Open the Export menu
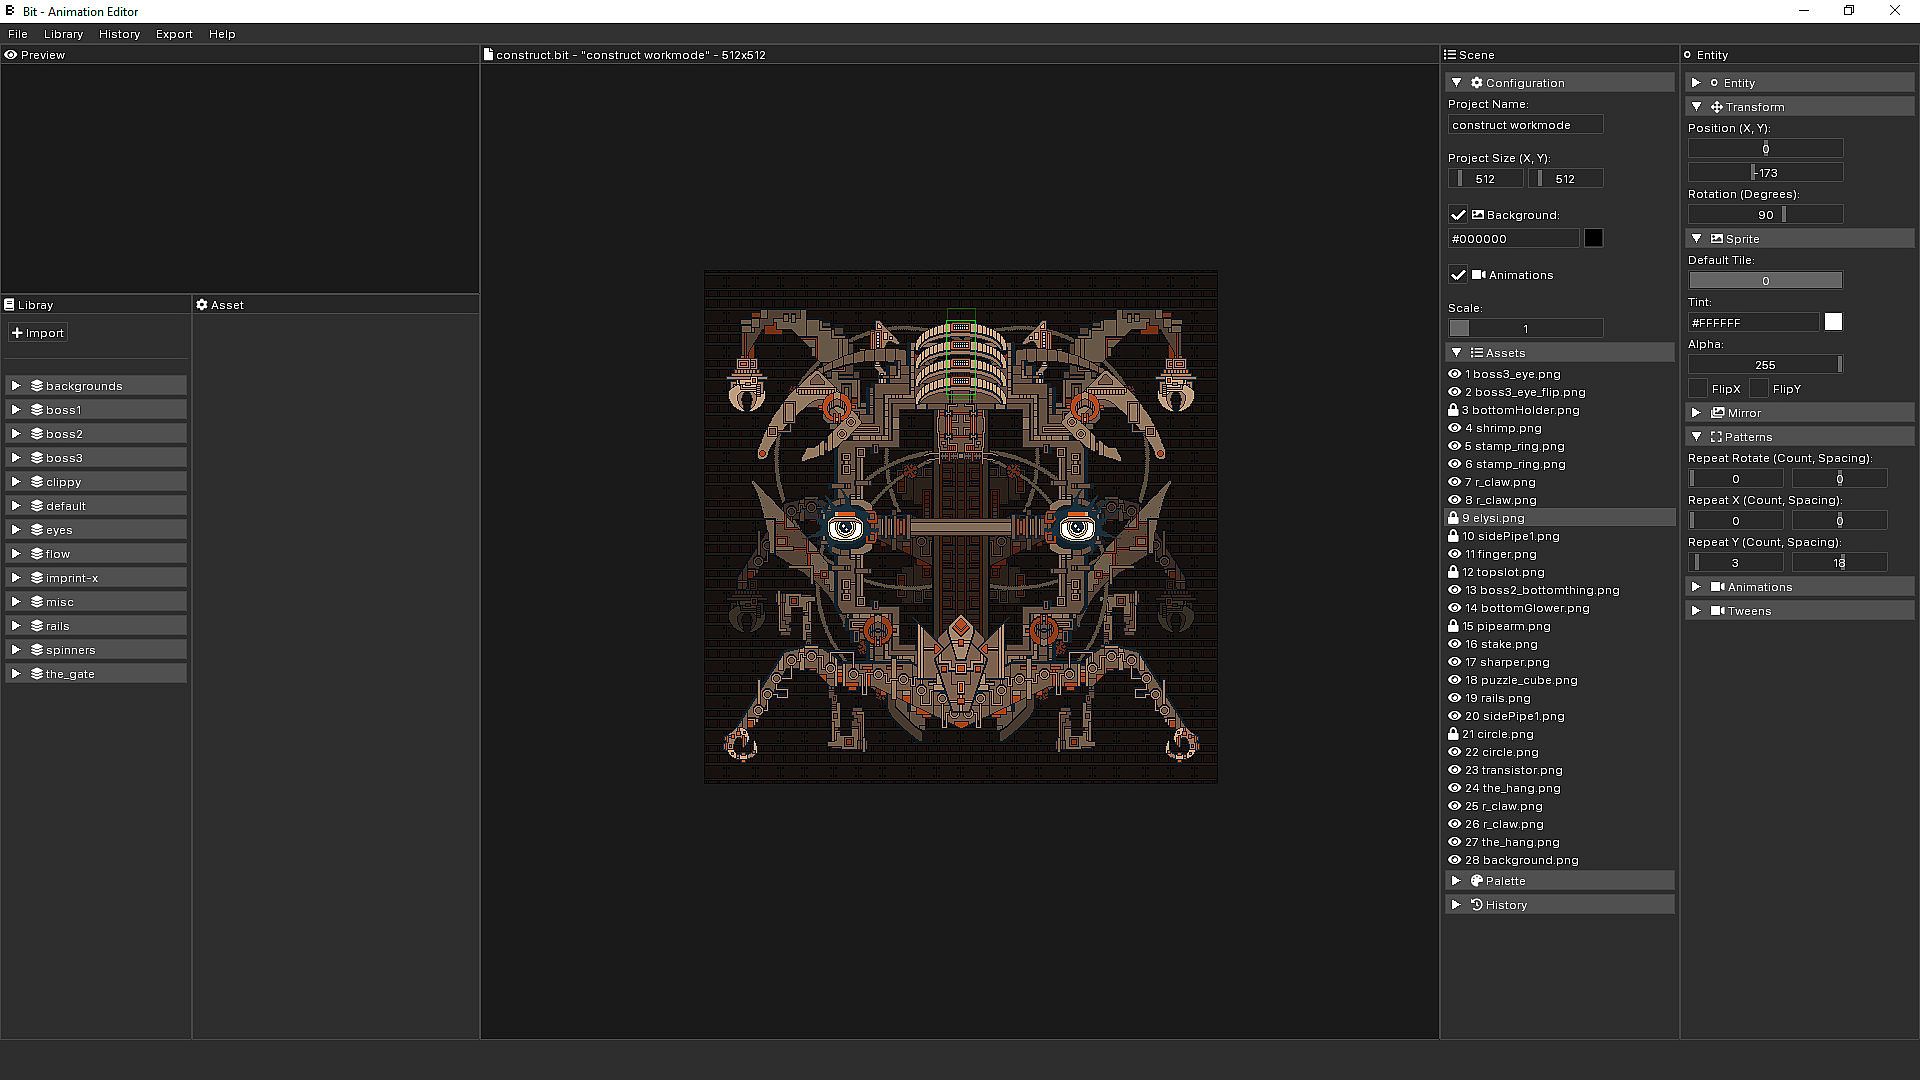Image resolution: width=1920 pixels, height=1080 pixels. click(x=174, y=34)
